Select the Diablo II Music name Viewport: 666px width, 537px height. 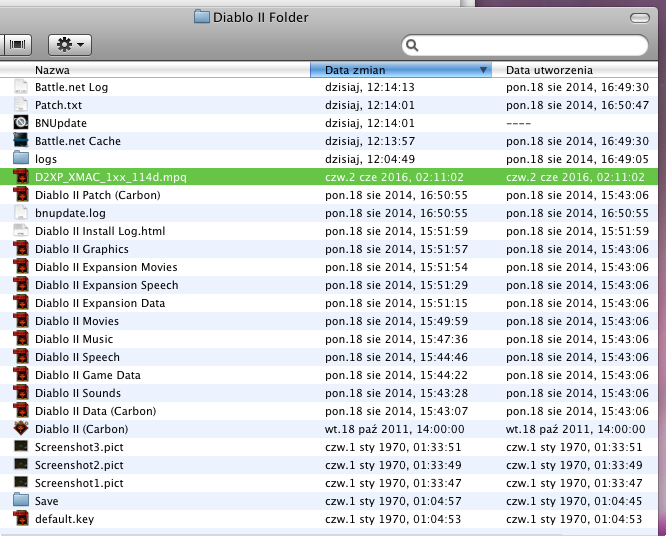[74, 339]
